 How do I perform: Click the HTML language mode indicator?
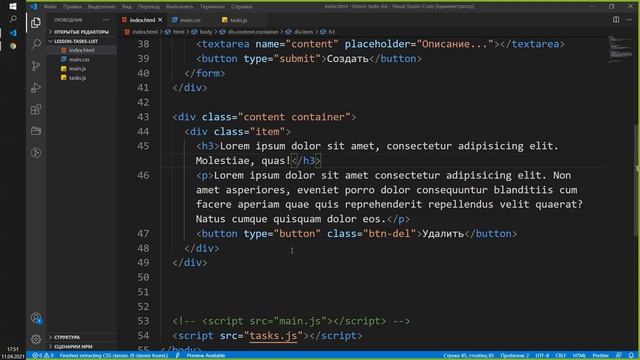(x=579, y=356)
